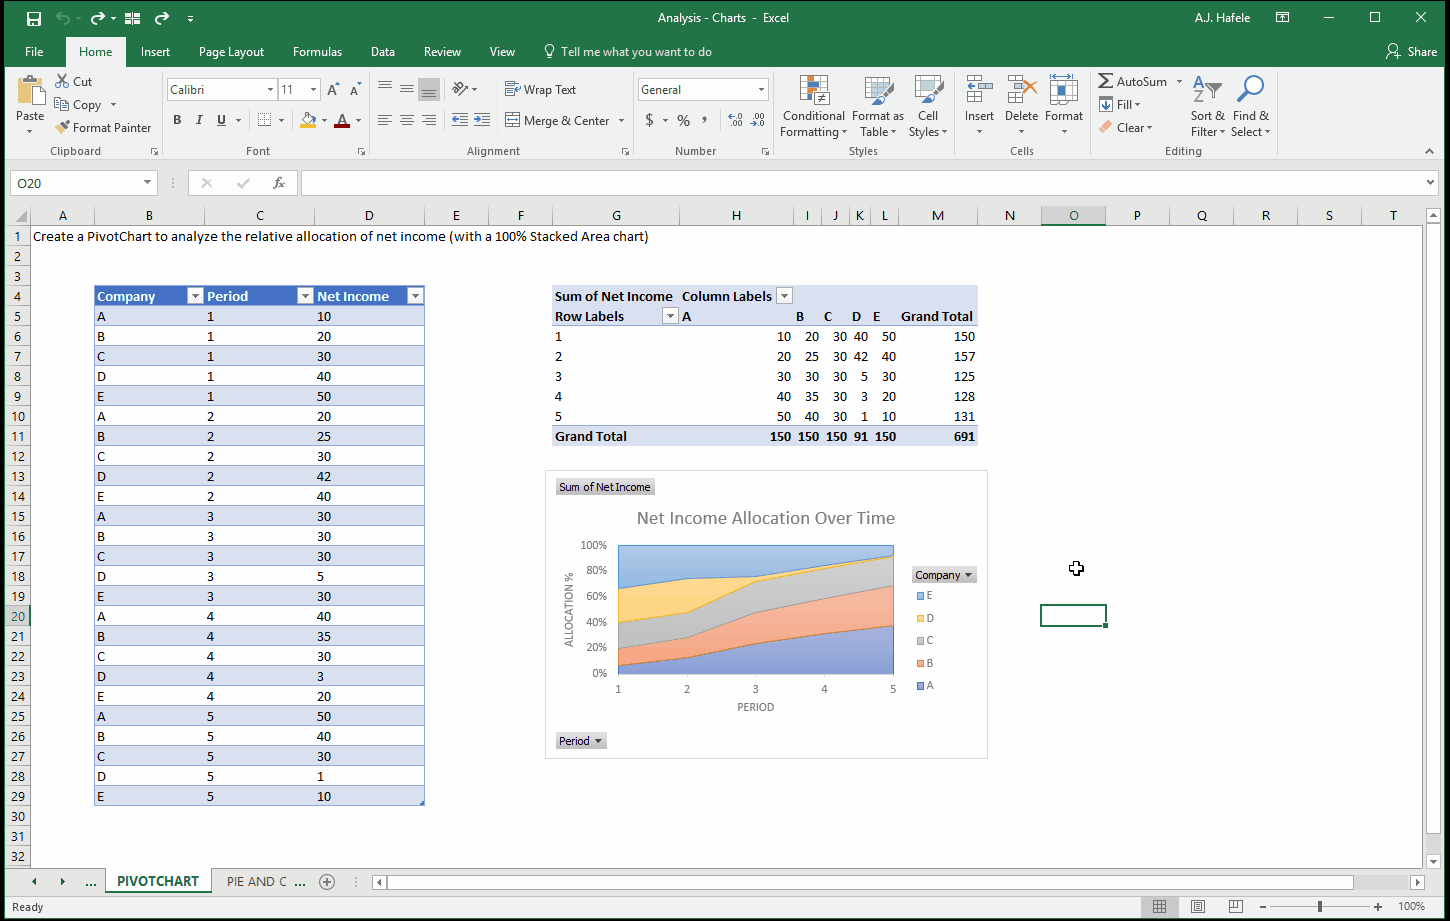This screenshot has width=1450, height=921.
Task: Apply comma style
Action: coord(705,120)
